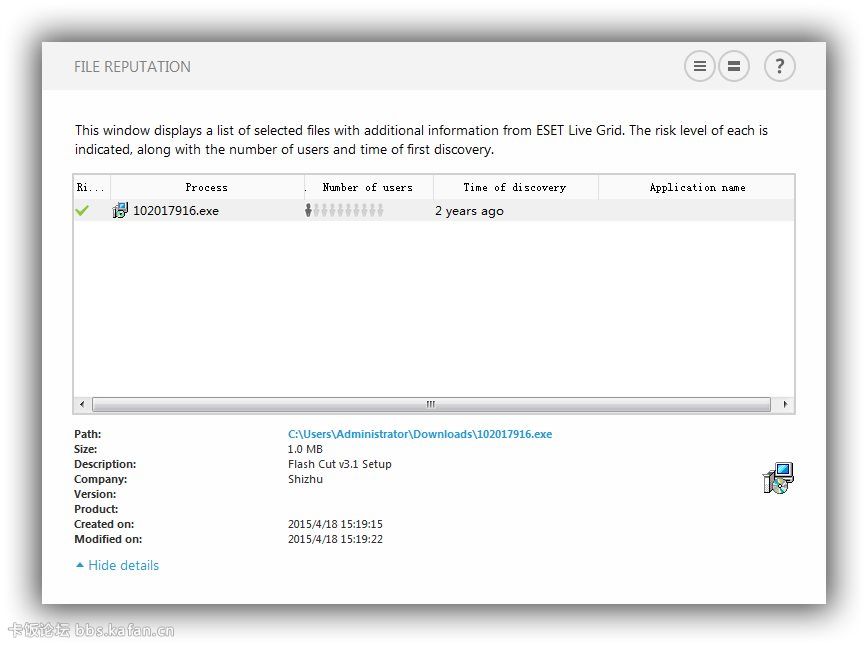Click the modified date 2015/4/18 15:19:22
Viewport: 868px width, 646px height.
335,539
